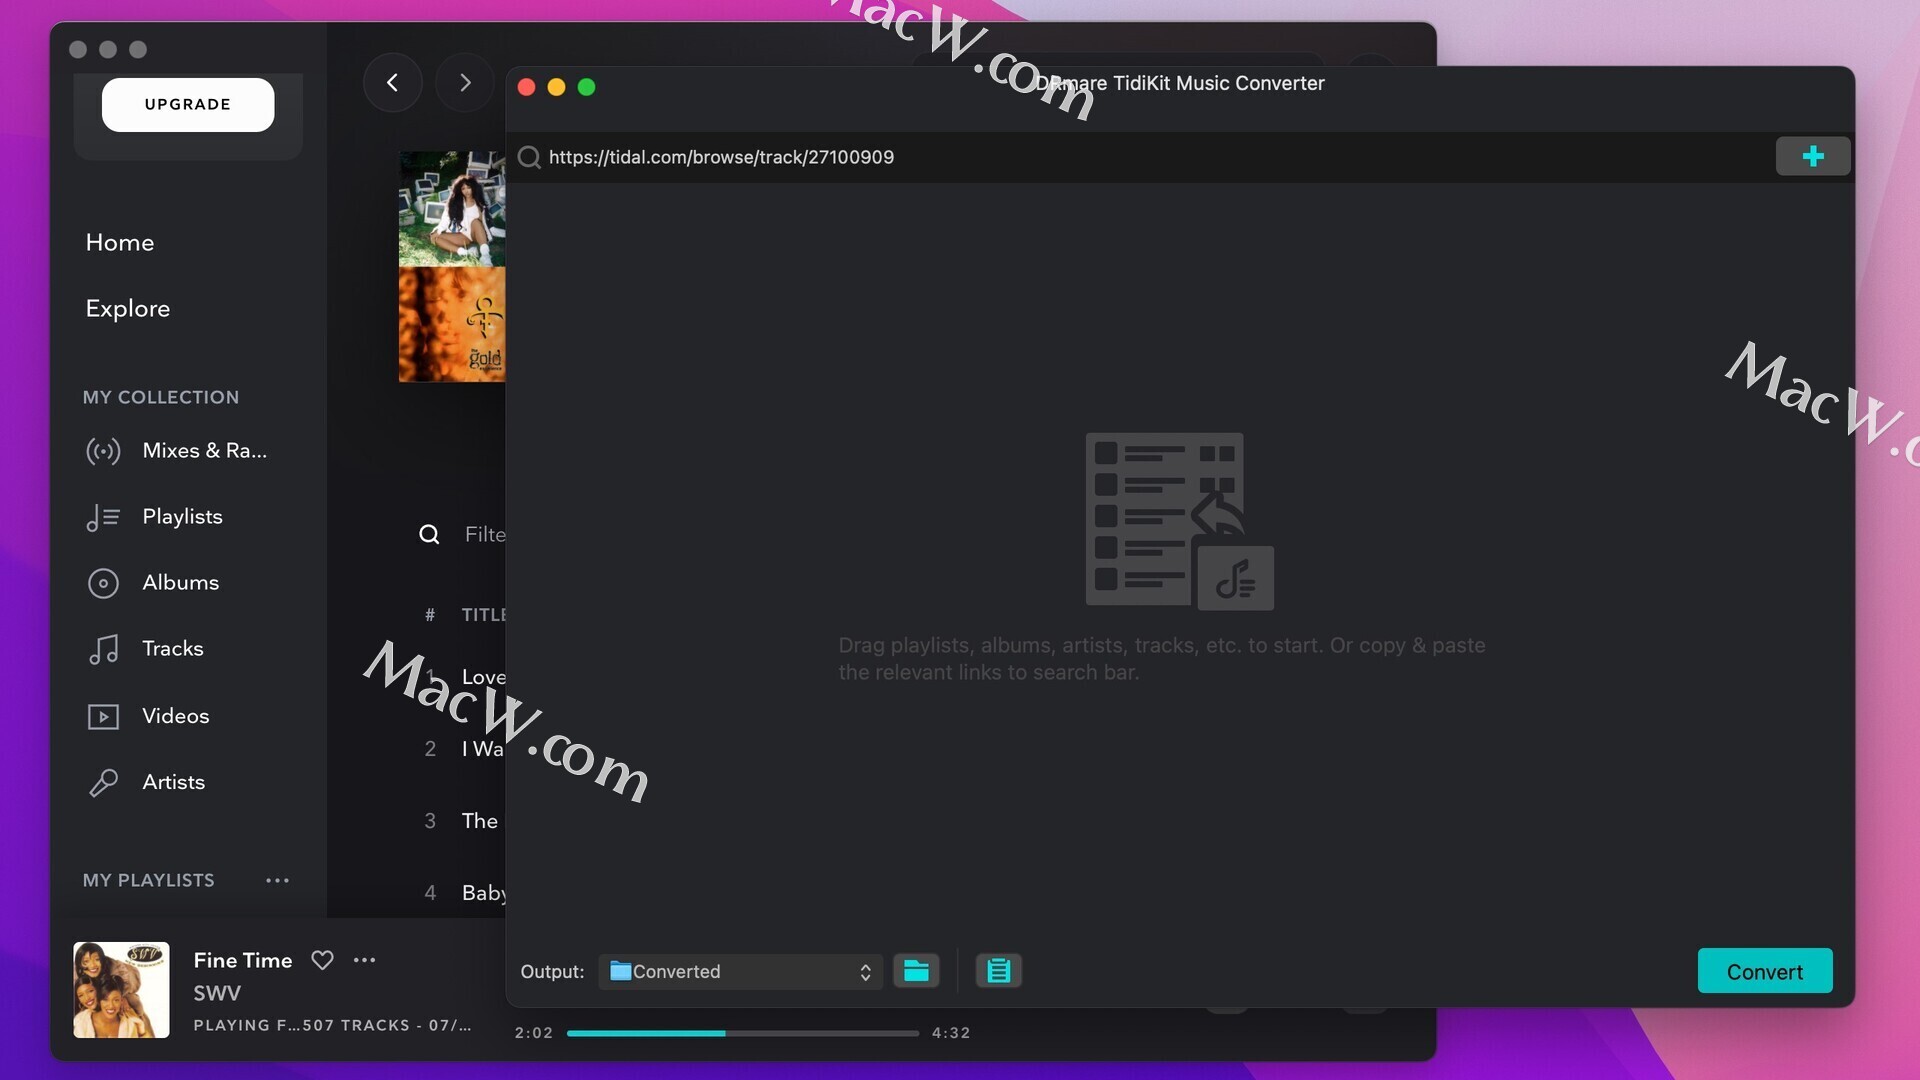The width and height of the screenshot is (1920, 1080).
Task: Favorite Fine Time with the heart icon
Action: click(x=322, y=960)
